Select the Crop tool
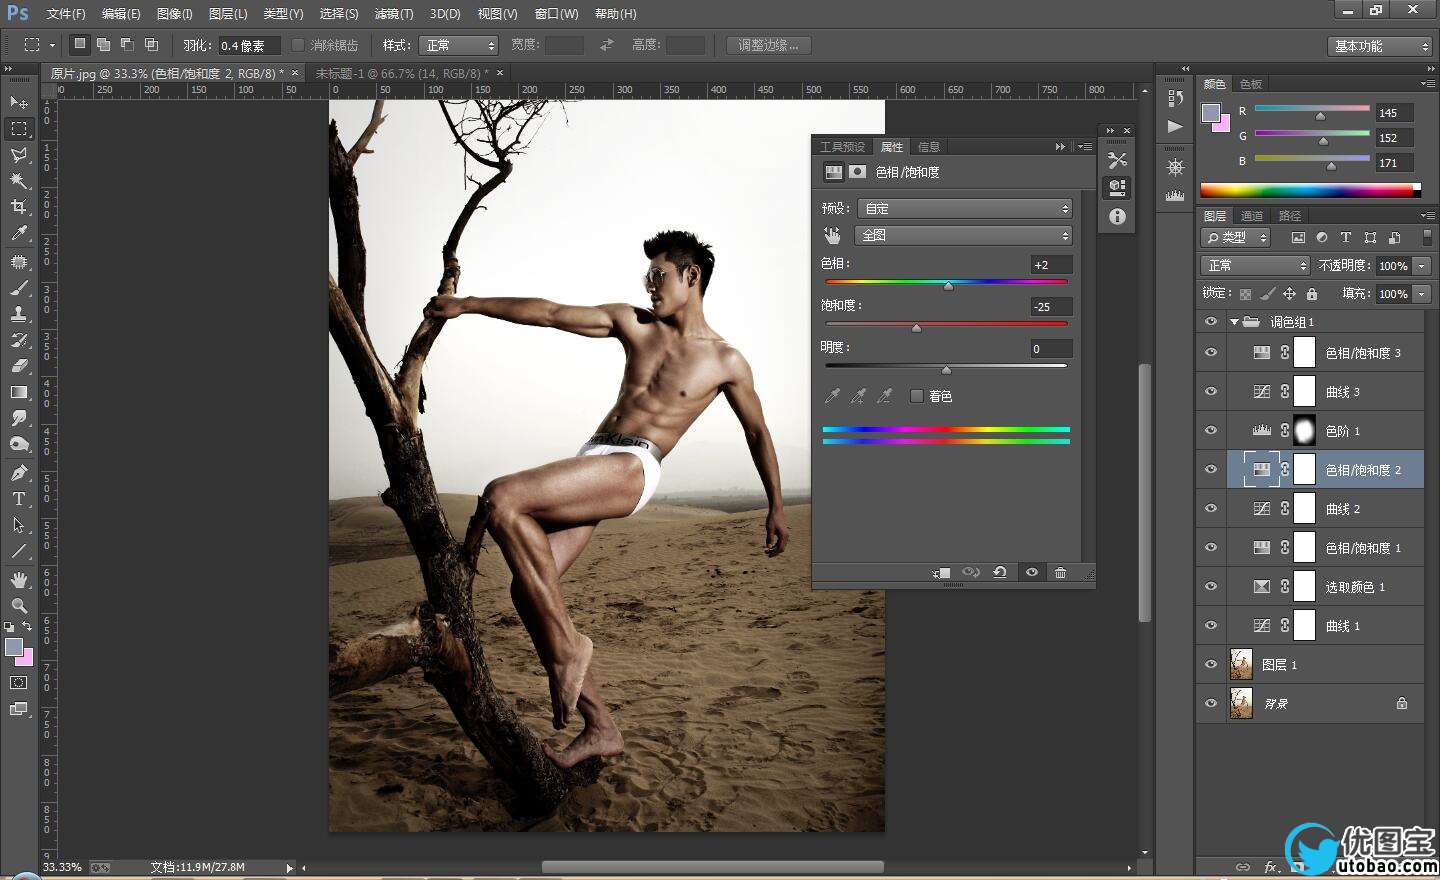Image resolution: width=1440 pixels, height=880 pixels. coord(18,207)
